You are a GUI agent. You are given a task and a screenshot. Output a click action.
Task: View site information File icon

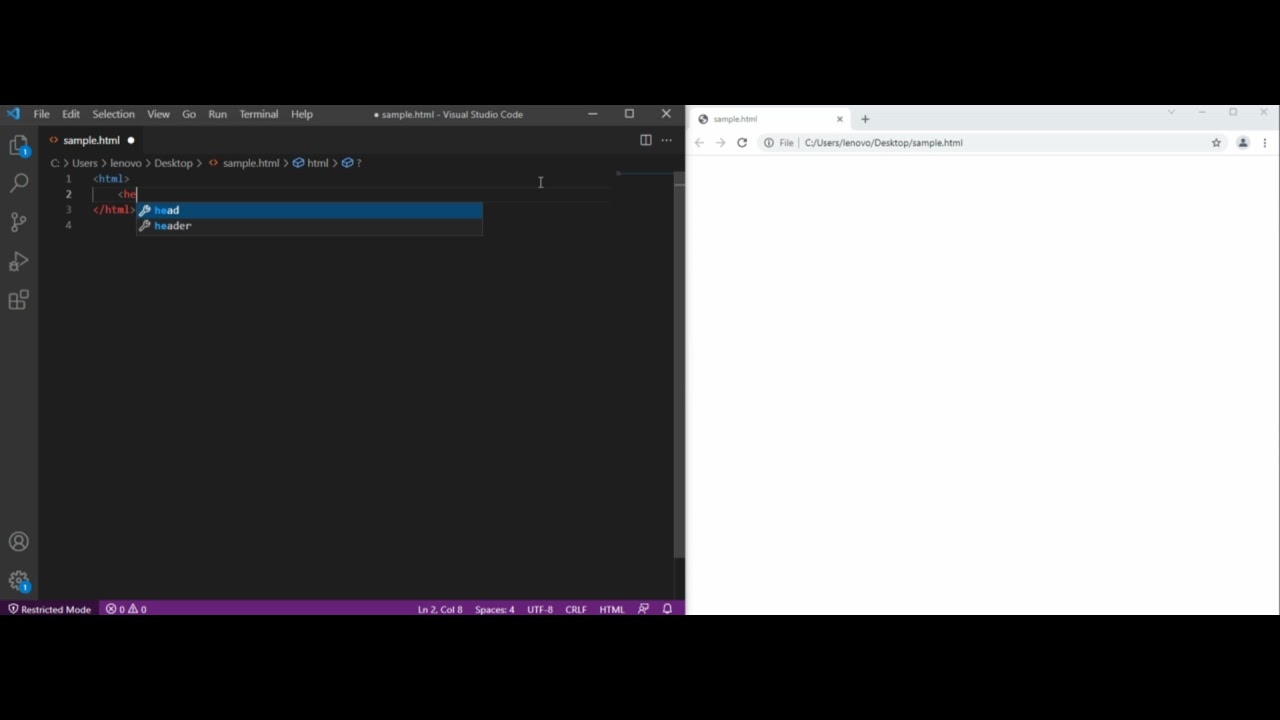point(779,143)
